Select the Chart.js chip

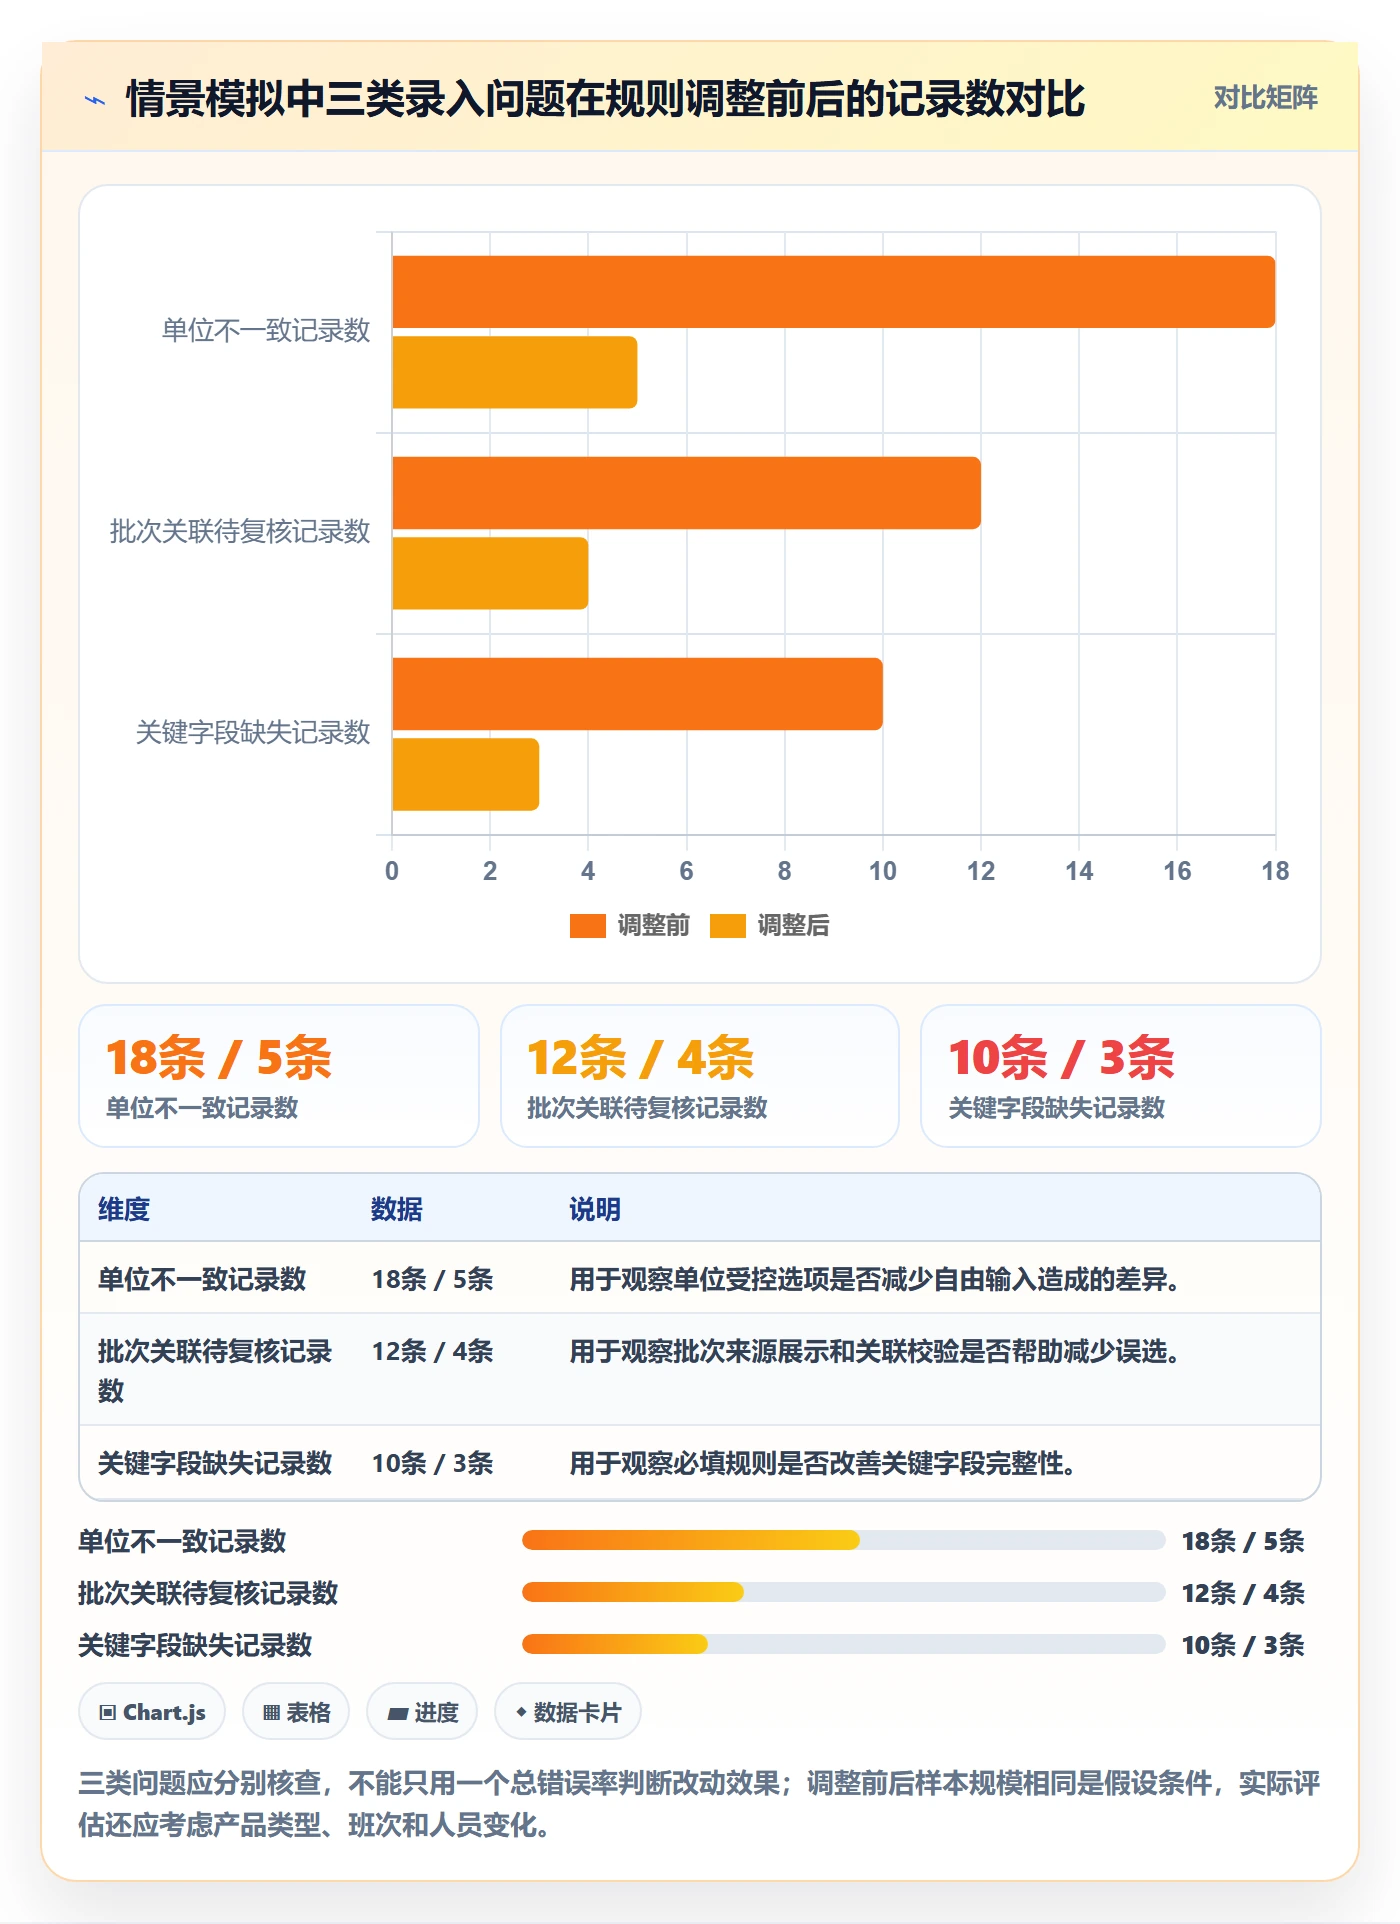click(152, 1712)
